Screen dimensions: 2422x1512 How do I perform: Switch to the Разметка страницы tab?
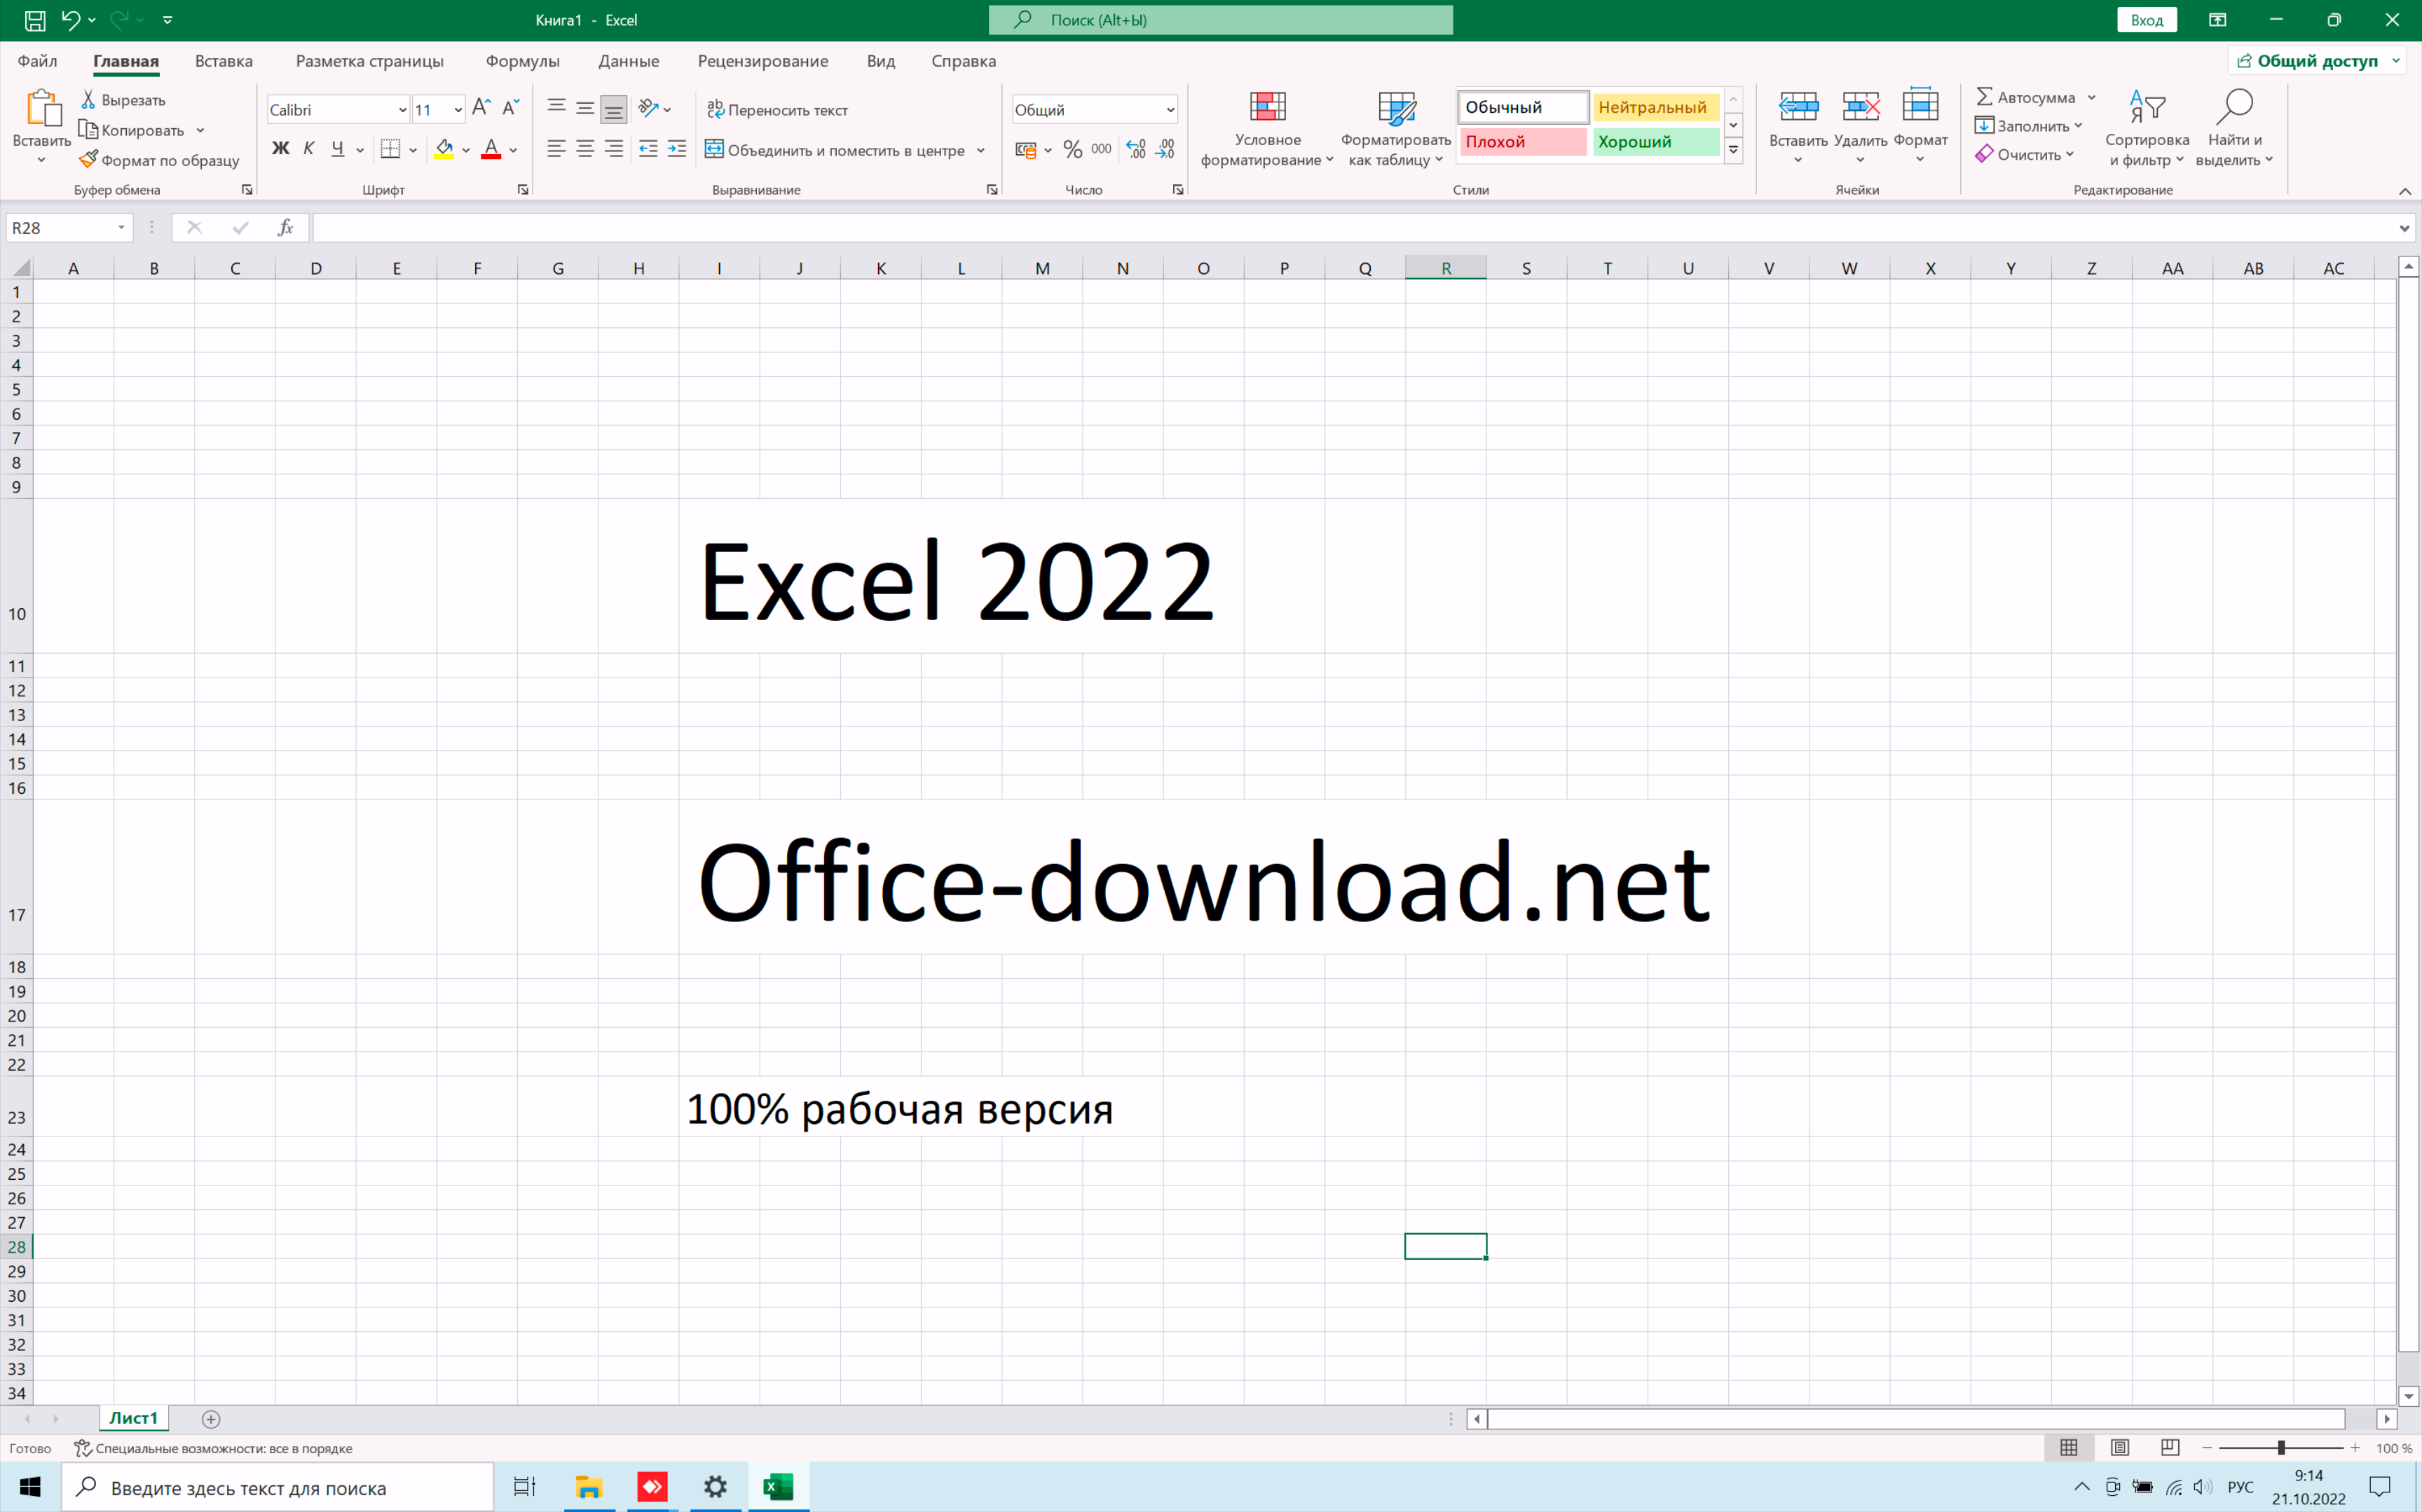coord(369,61)
